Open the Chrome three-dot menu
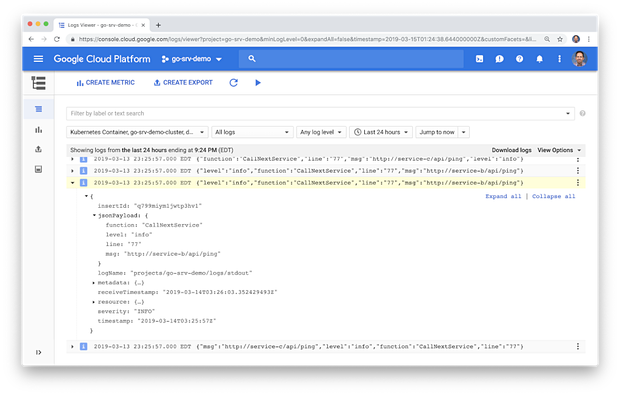This screenshot has height=395, width=620. 589,39
